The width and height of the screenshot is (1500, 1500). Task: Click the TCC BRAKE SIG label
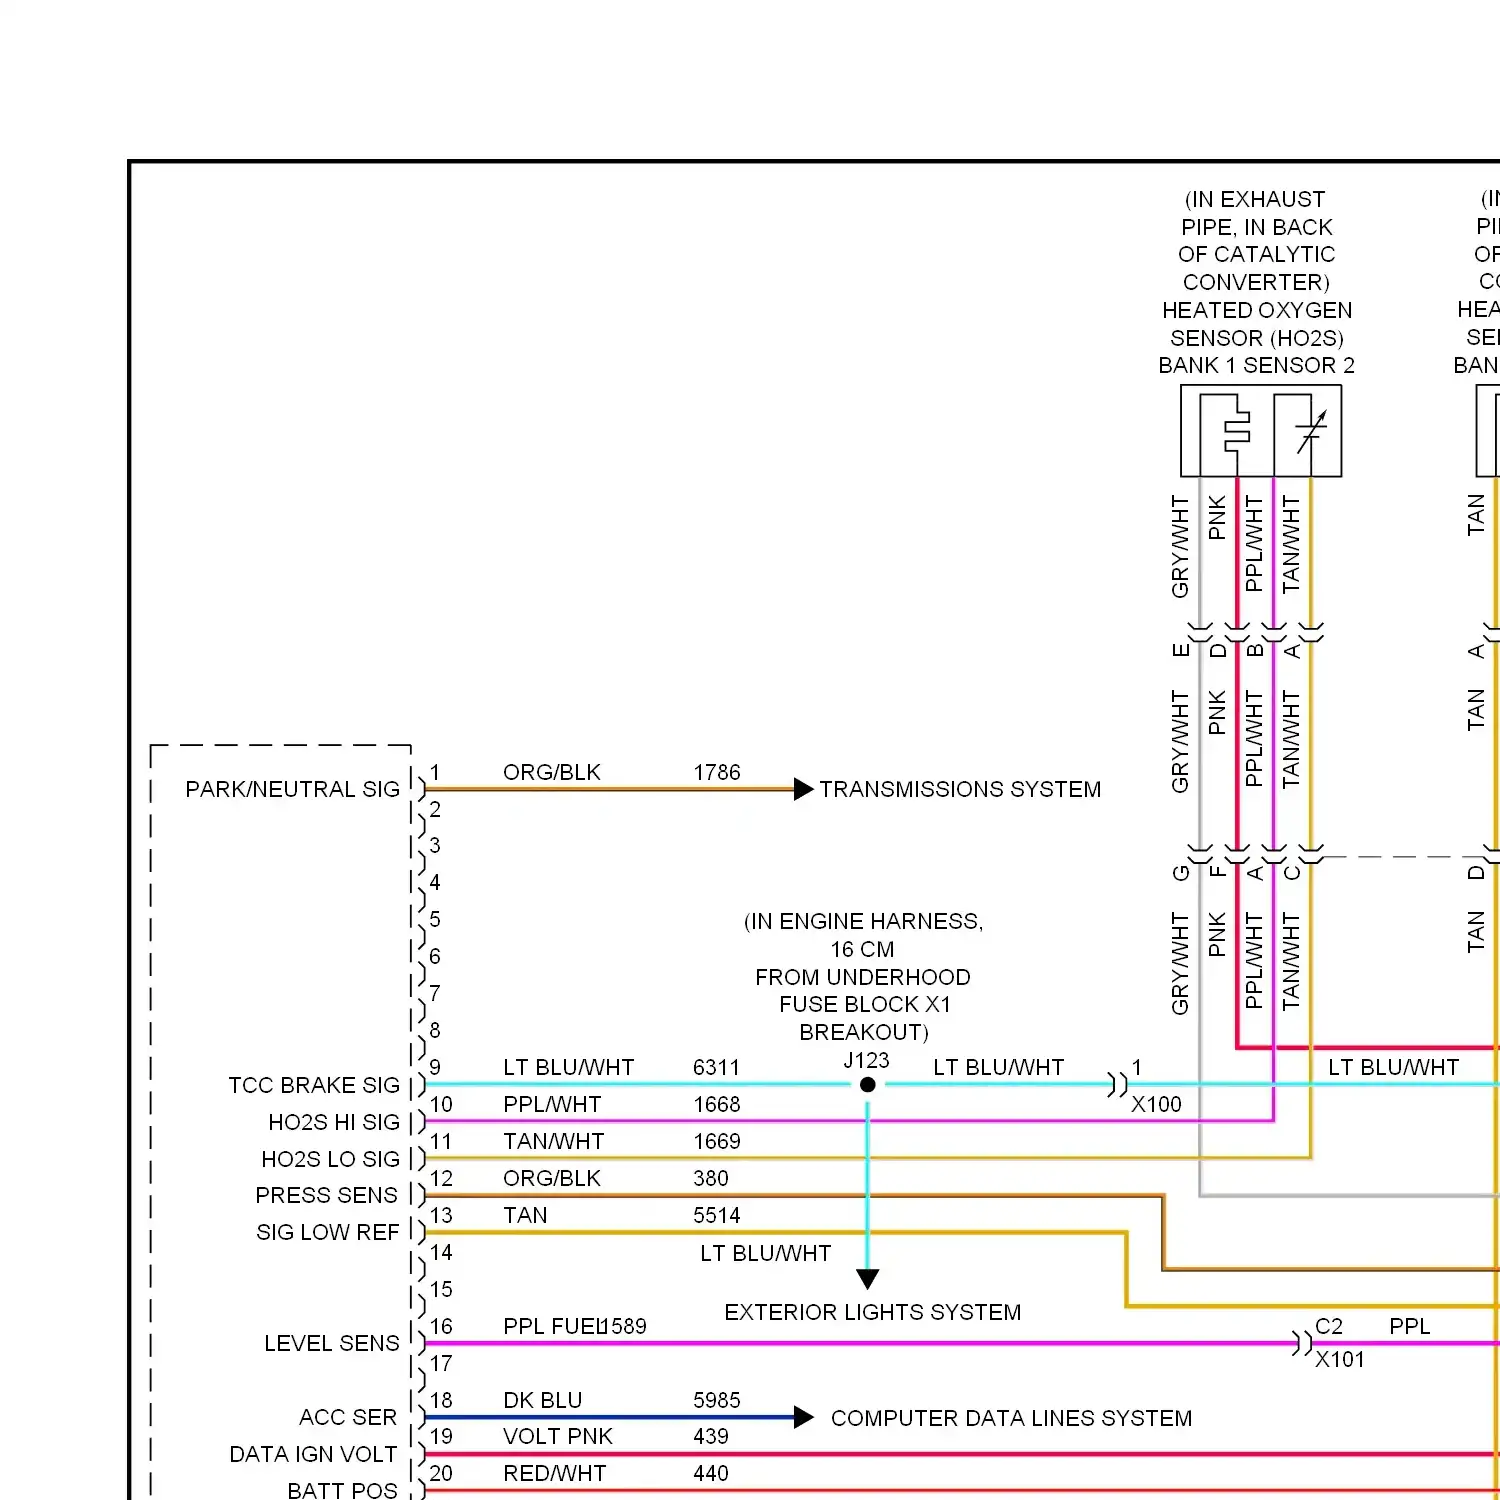(x=314, y=1086)
